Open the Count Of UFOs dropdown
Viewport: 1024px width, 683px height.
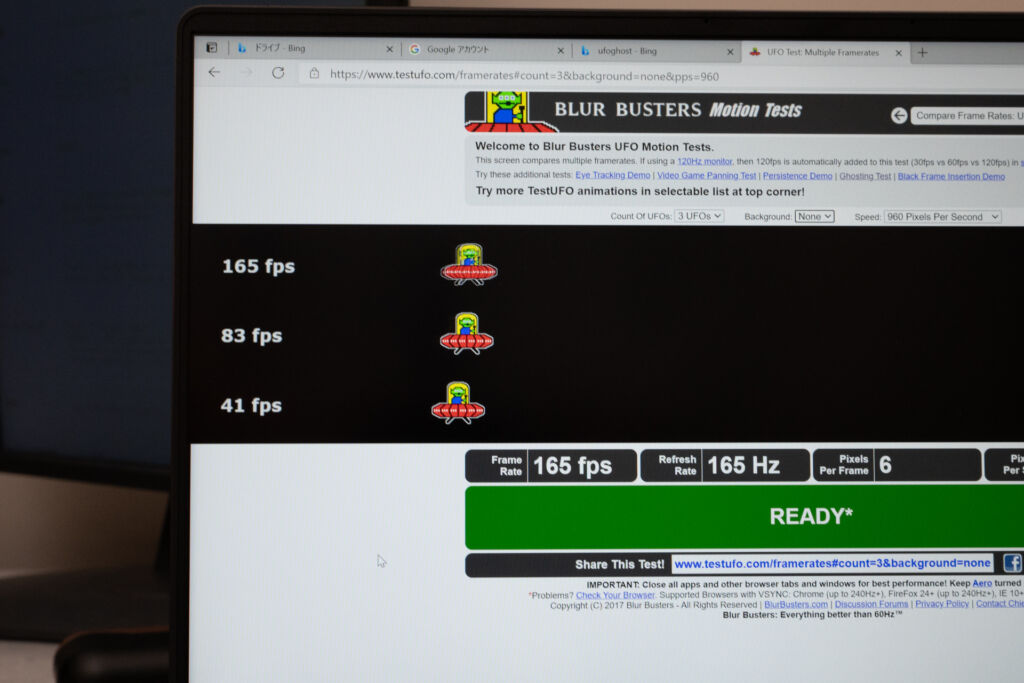pyautogui.click(x=699, y=215)
